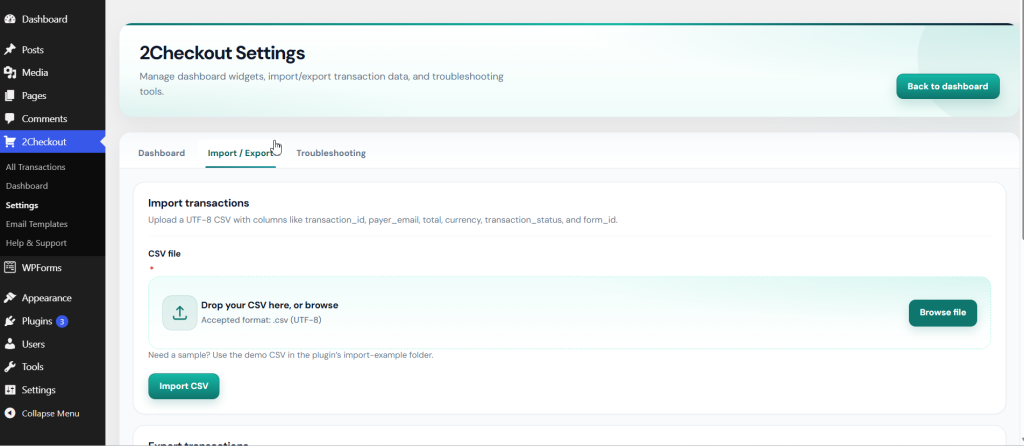Screen dimensions: 1024x446
Task: Open All Transactions submenu item
Action: tap(35, 167)
